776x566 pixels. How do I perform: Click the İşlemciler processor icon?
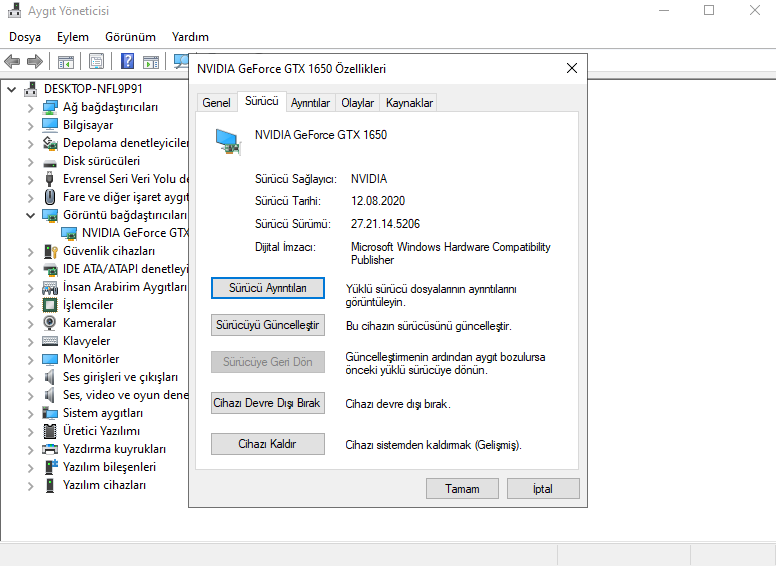pyautogui.click(x=50, y=305)
